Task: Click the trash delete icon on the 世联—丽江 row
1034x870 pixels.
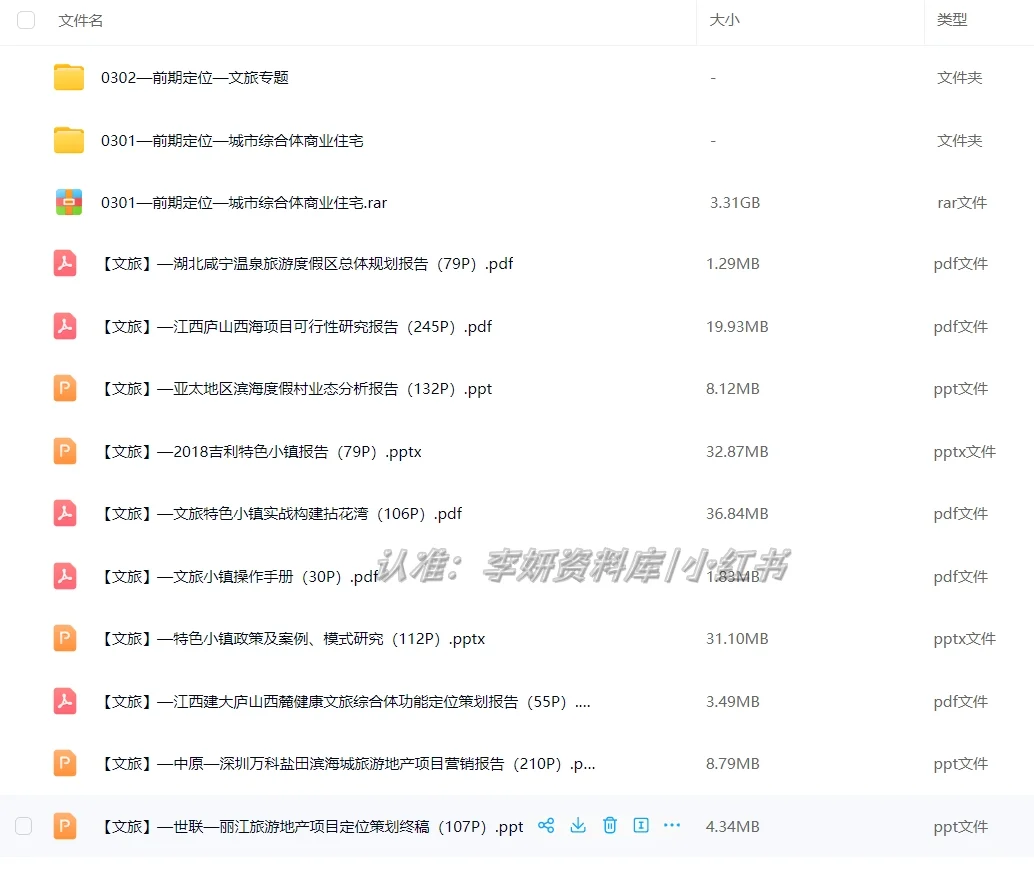Action: pos(610,826)
